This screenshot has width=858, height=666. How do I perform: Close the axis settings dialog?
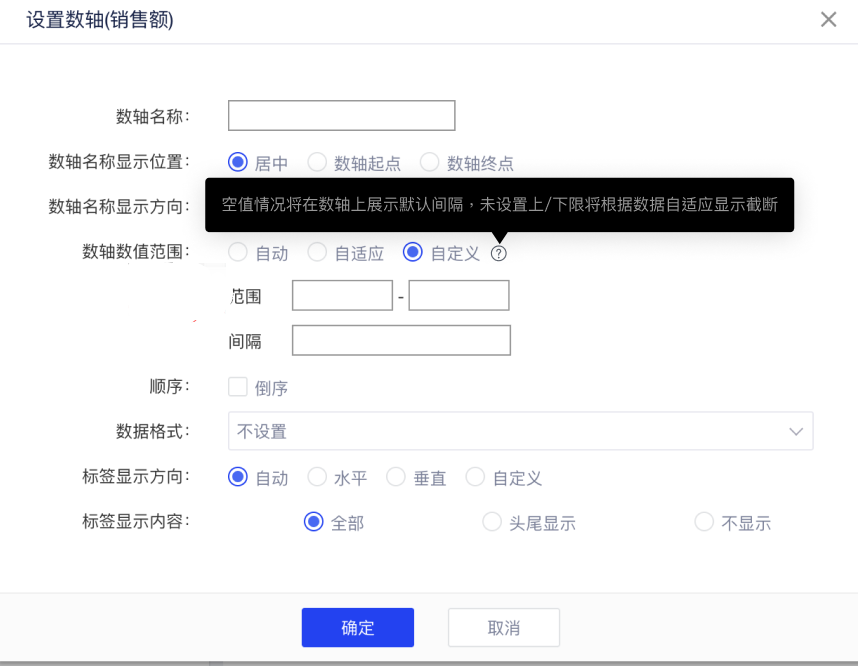pos(828,19)
